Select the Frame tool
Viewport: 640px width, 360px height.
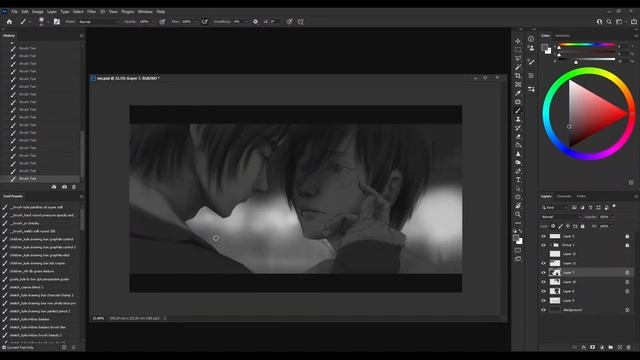tap(518, 84)
